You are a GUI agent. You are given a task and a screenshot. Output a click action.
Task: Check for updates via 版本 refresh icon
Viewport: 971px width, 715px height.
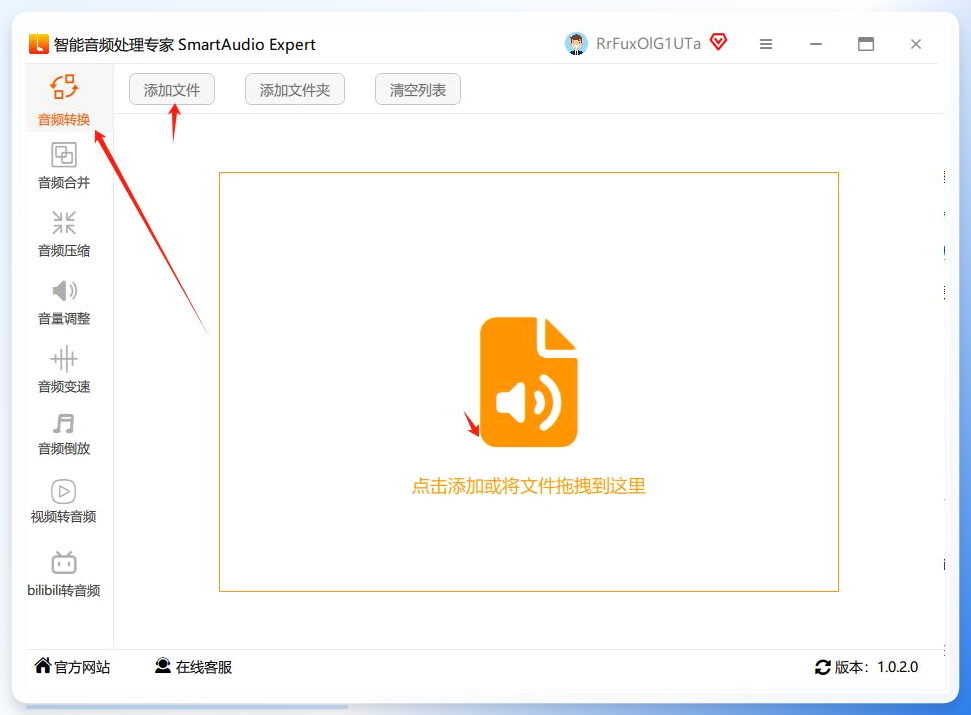point(822,667)
